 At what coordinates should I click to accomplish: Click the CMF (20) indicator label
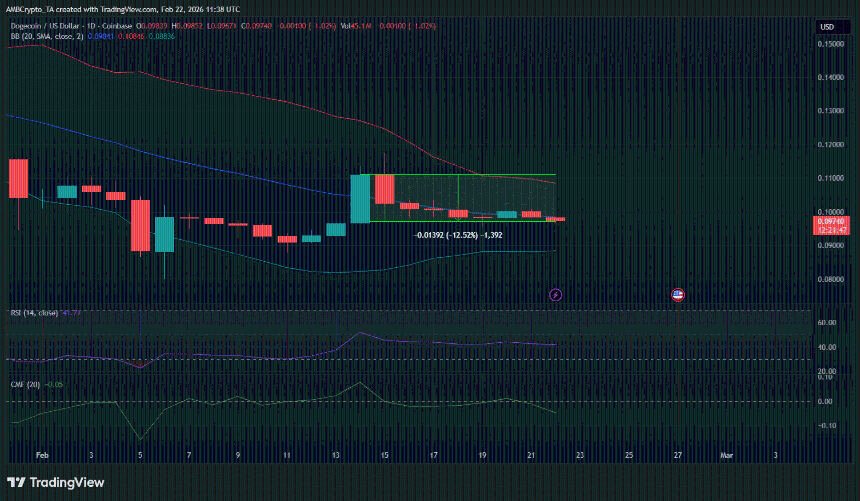click(25, 385)
